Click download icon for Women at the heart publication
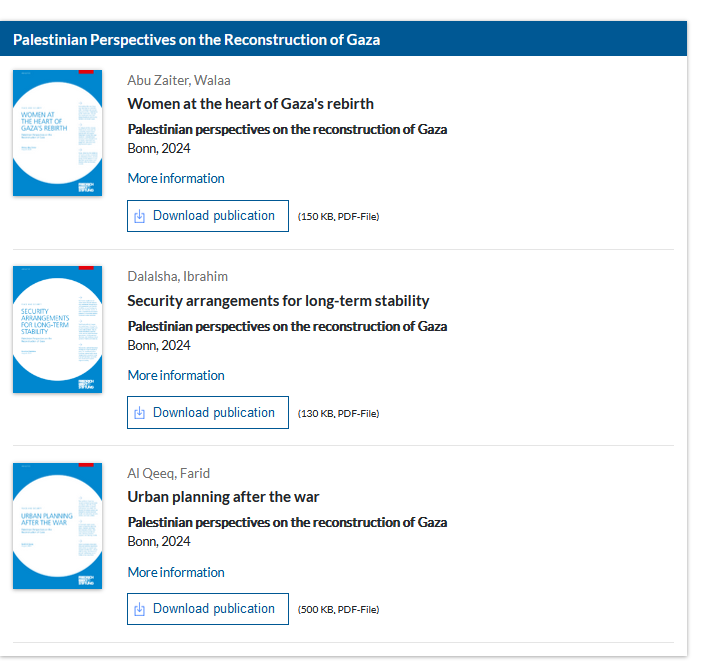 [140, 216]
